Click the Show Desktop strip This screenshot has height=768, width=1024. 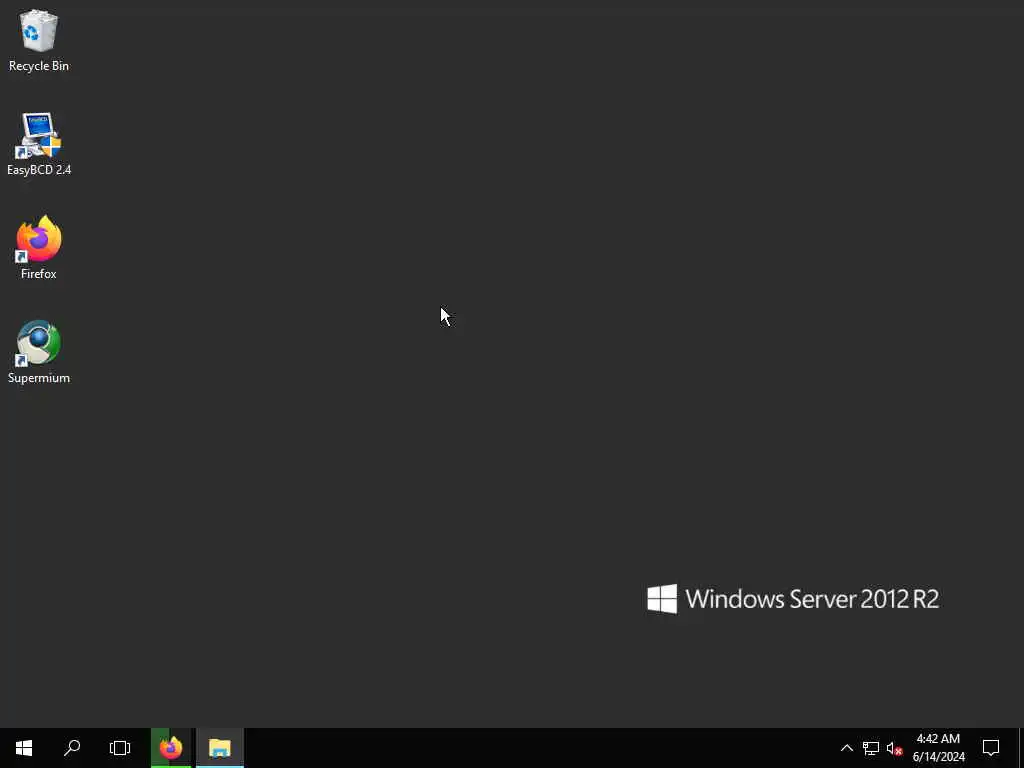click(x=1021, y=748)
